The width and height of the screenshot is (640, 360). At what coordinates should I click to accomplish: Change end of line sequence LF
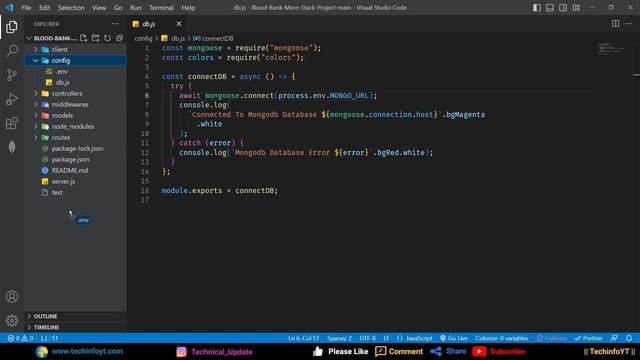tap(386, 338)
